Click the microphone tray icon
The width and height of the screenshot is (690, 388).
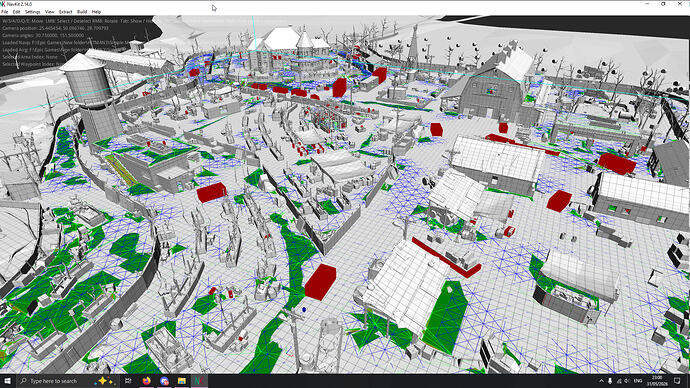click(x=610, y=381)
